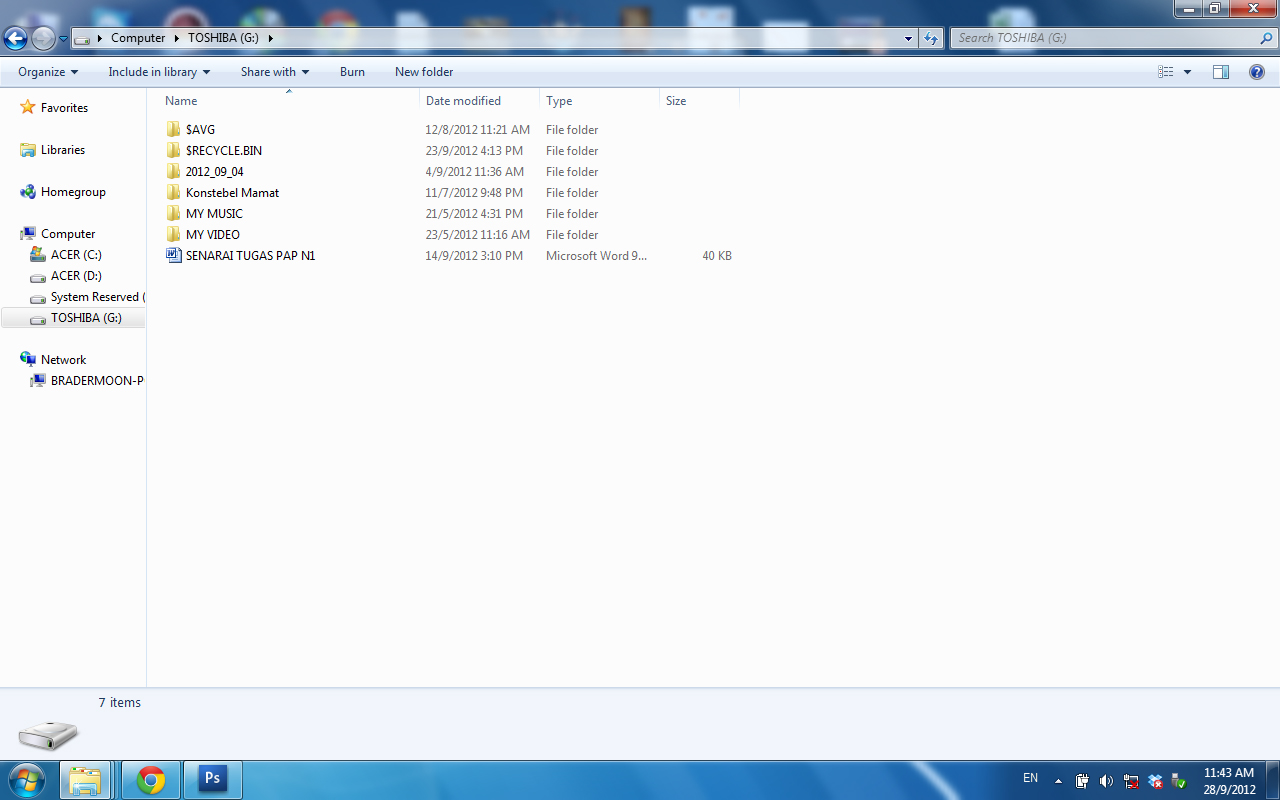The height and width of the screenshot is (800, 1280).
Task: Open the Organize dropdown
Action: tap(46, 71)
